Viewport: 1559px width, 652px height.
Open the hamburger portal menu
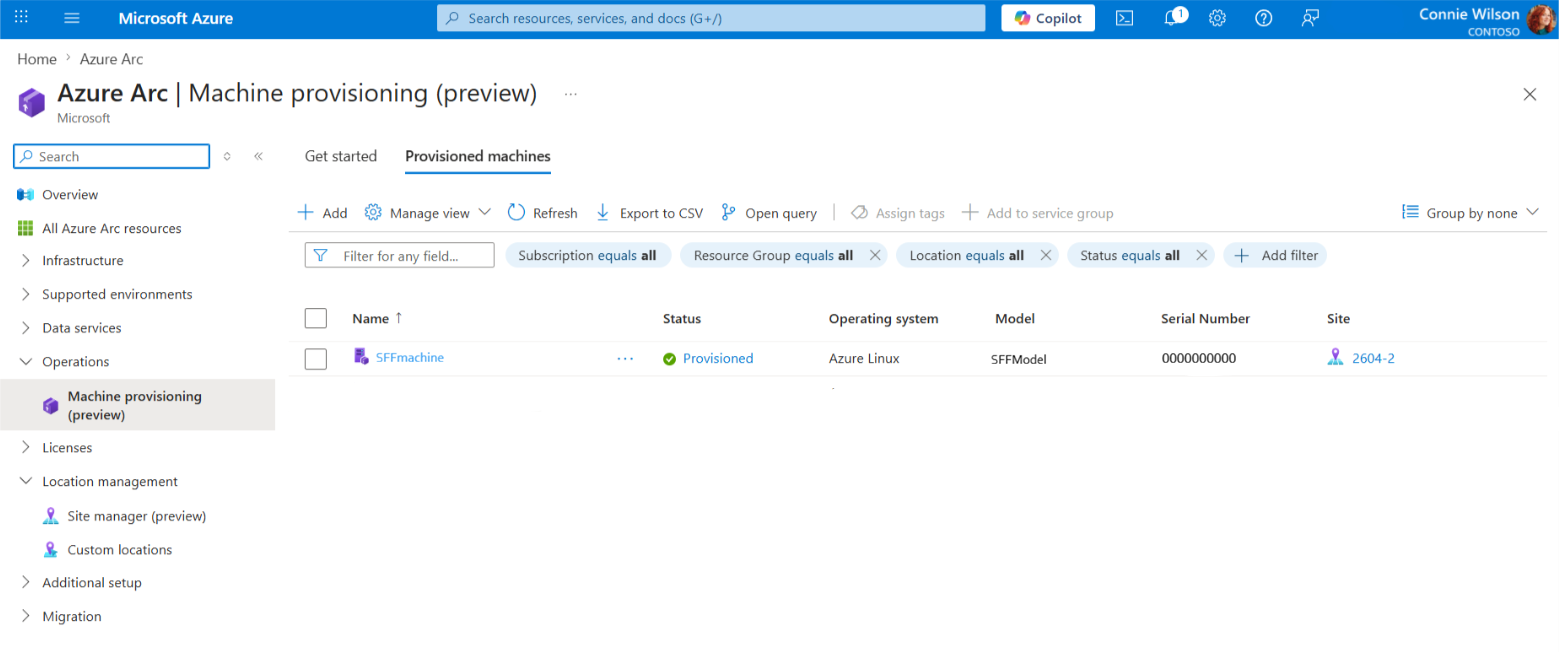[72, 18]
